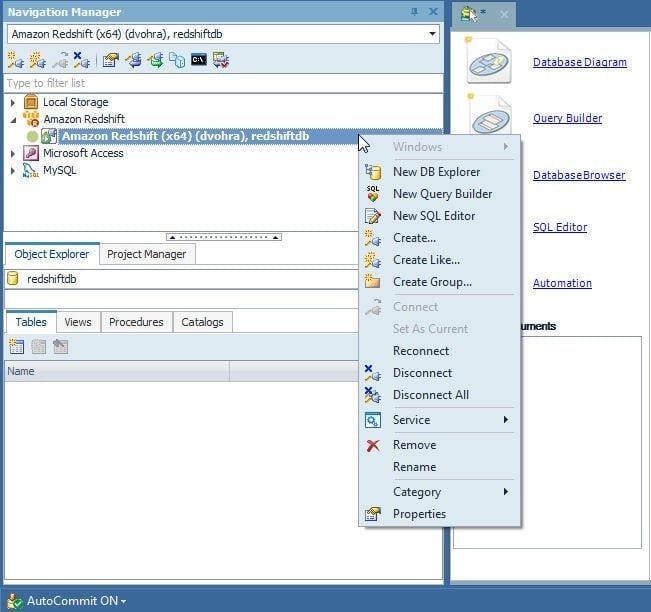
Task: Select Create Group... in the context menu
Action: pyautogui.click(x=439, y=282)
